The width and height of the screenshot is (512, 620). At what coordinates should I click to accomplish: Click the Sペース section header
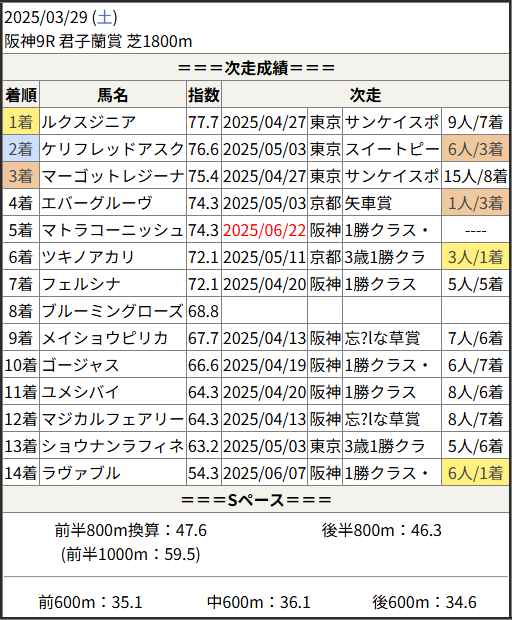[256, 500]
